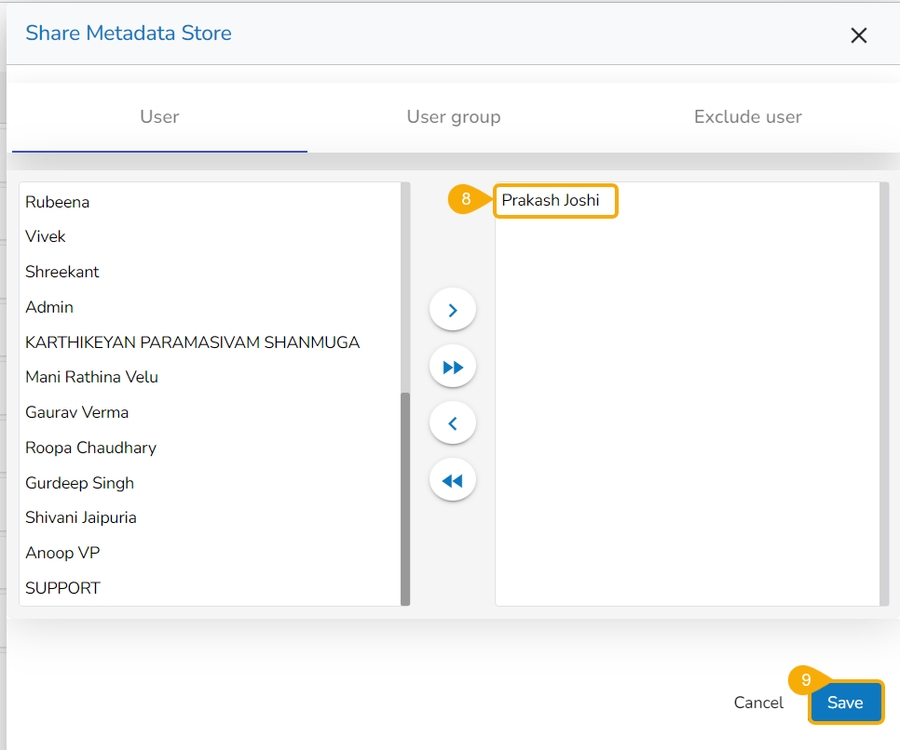Move selected user to right list

[452, 310]
